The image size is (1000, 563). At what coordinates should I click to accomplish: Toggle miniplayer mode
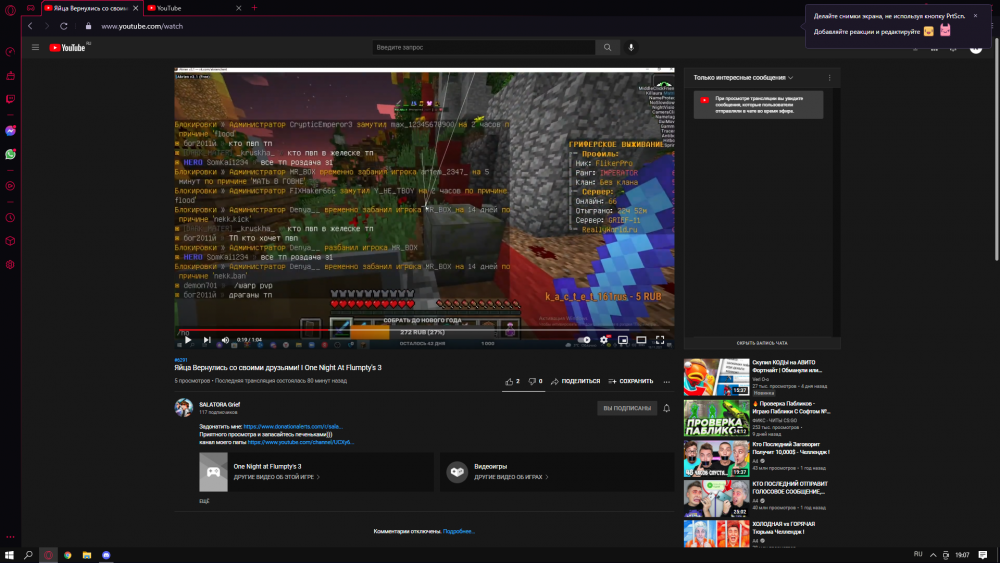[x=622, y=340]
